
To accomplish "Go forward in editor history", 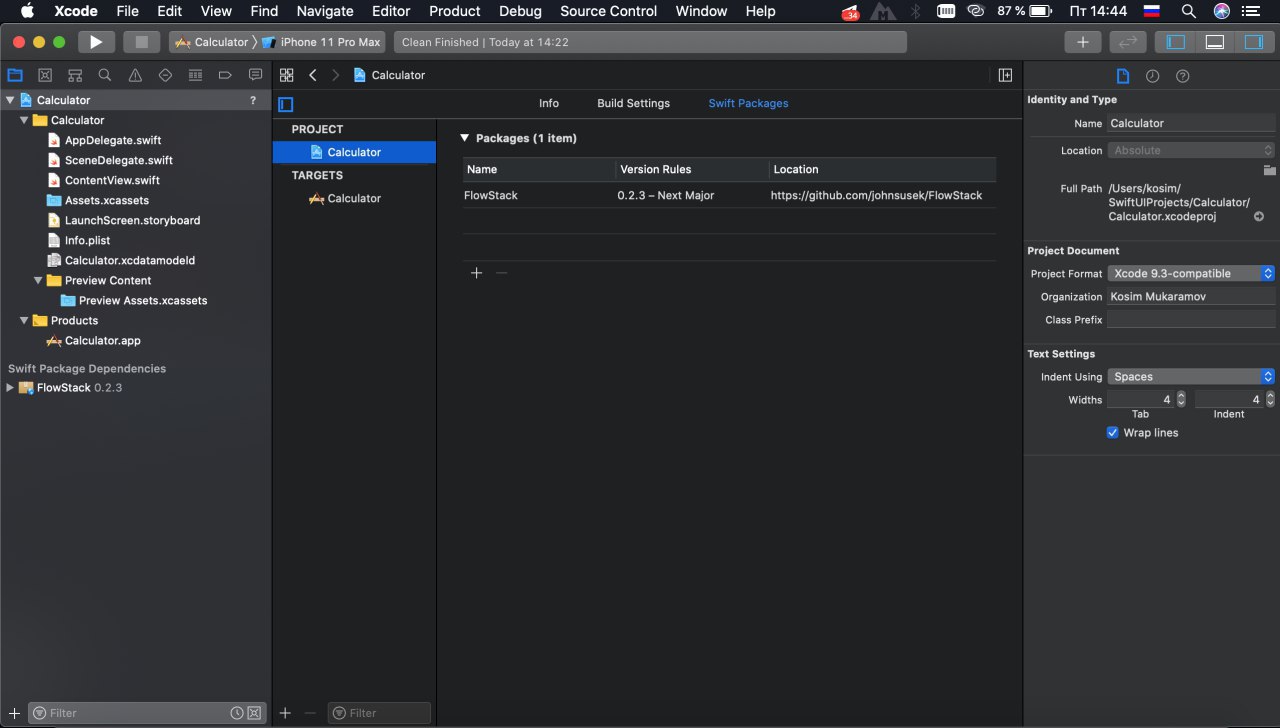I will [335, 75].
